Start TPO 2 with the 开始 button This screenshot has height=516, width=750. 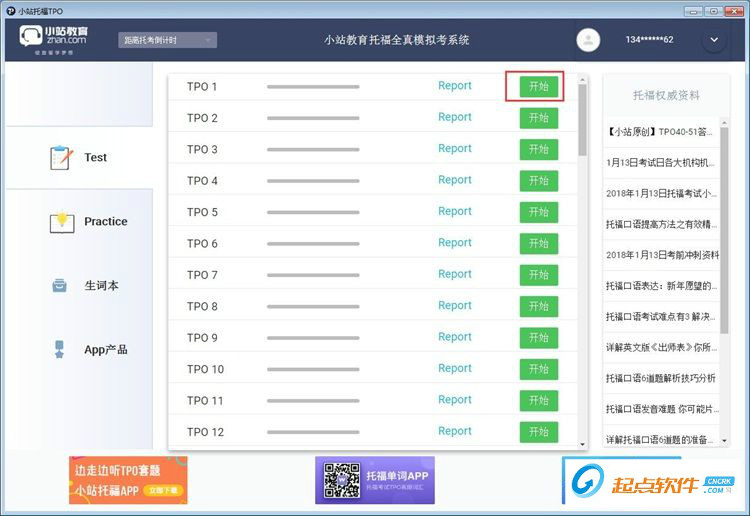coord(539,118)
